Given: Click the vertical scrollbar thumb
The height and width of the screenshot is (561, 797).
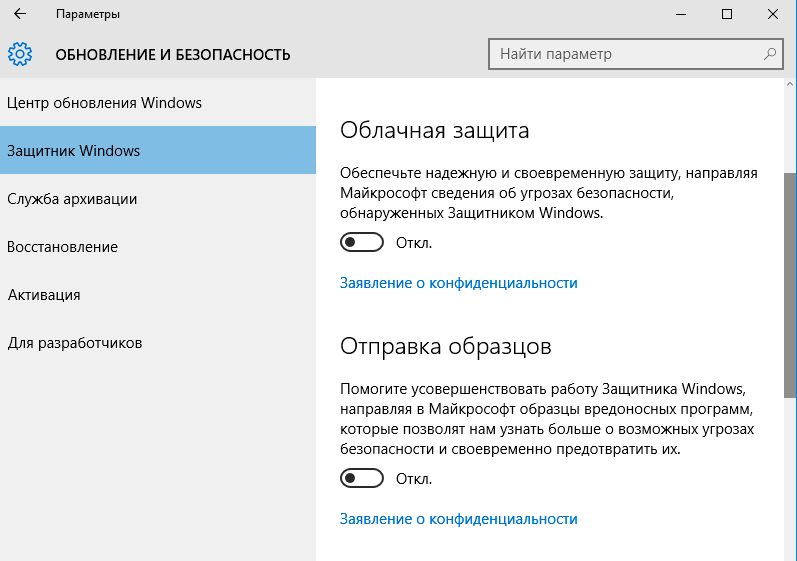Looking at the screenshot, I should click(x=790, y=285).
